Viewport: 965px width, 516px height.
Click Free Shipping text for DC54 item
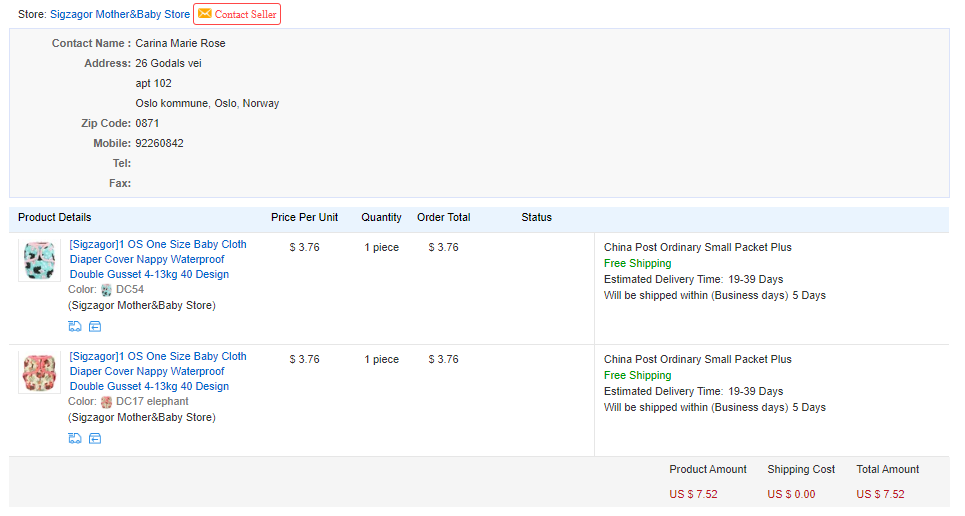(x=638, y=264)
